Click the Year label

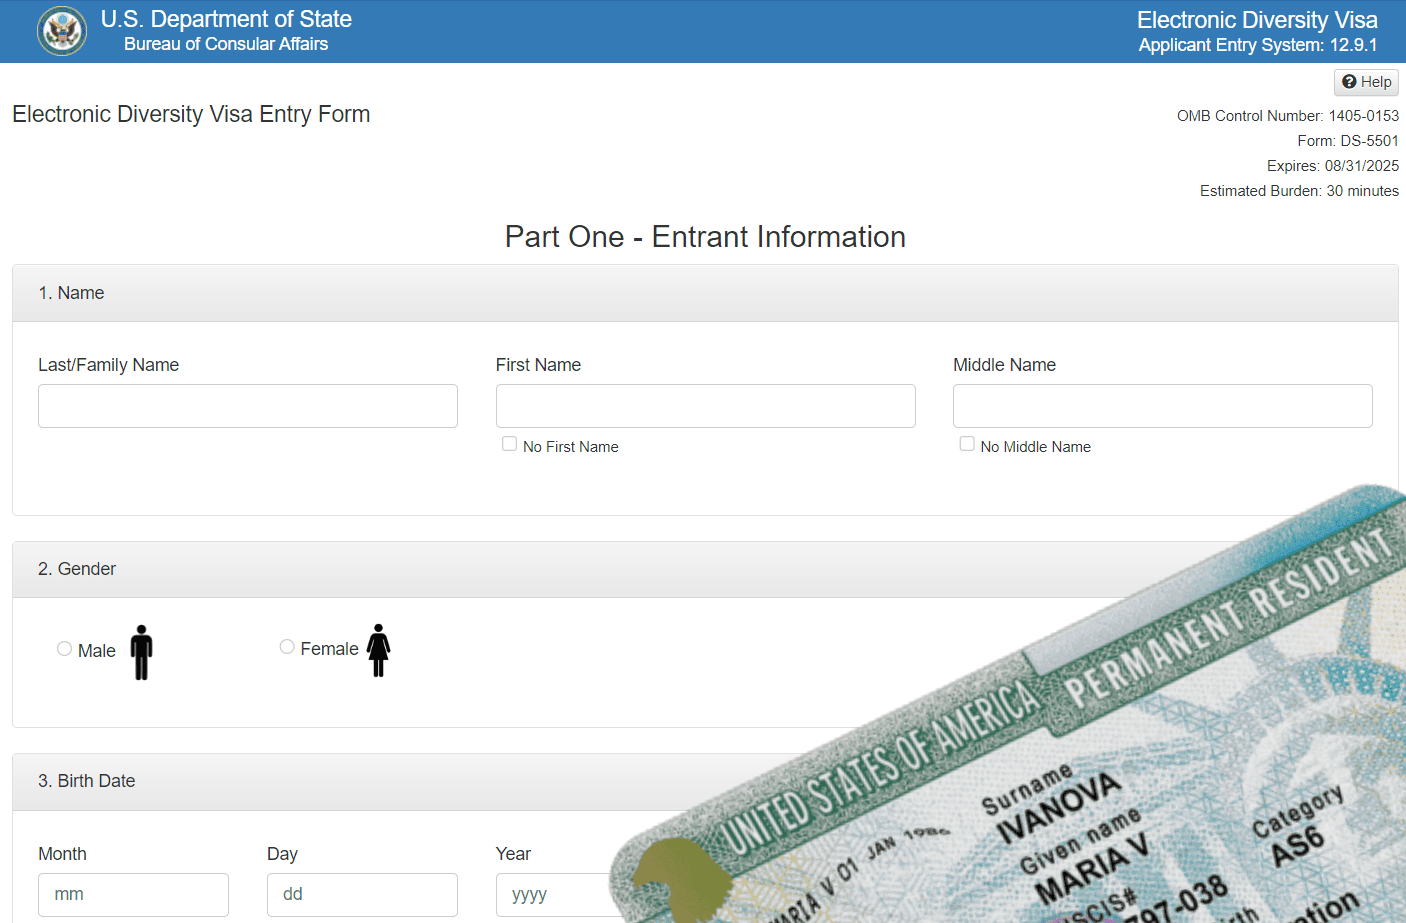513,854
